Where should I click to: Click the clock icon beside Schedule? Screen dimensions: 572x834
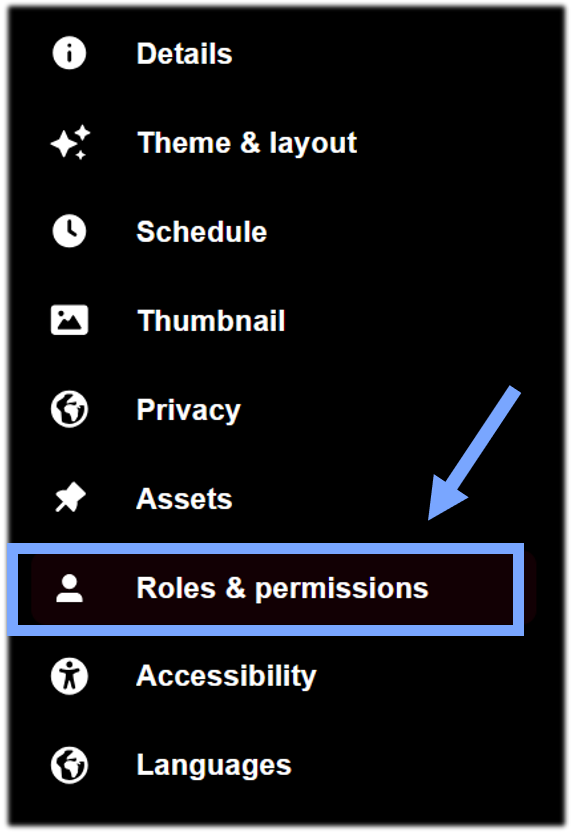[69, 231]
